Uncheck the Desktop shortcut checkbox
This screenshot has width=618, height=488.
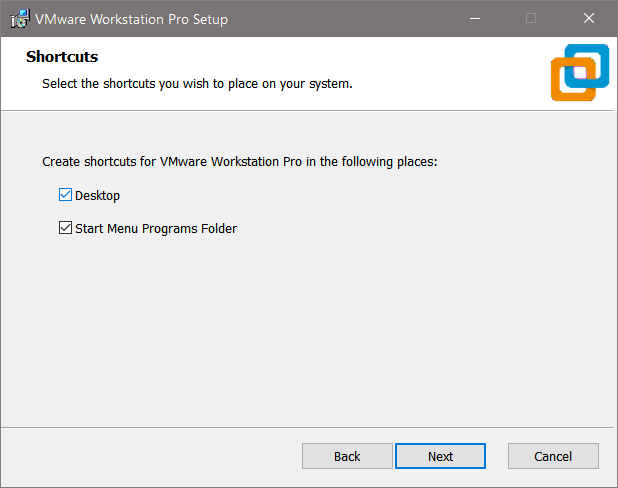(66, 195)
